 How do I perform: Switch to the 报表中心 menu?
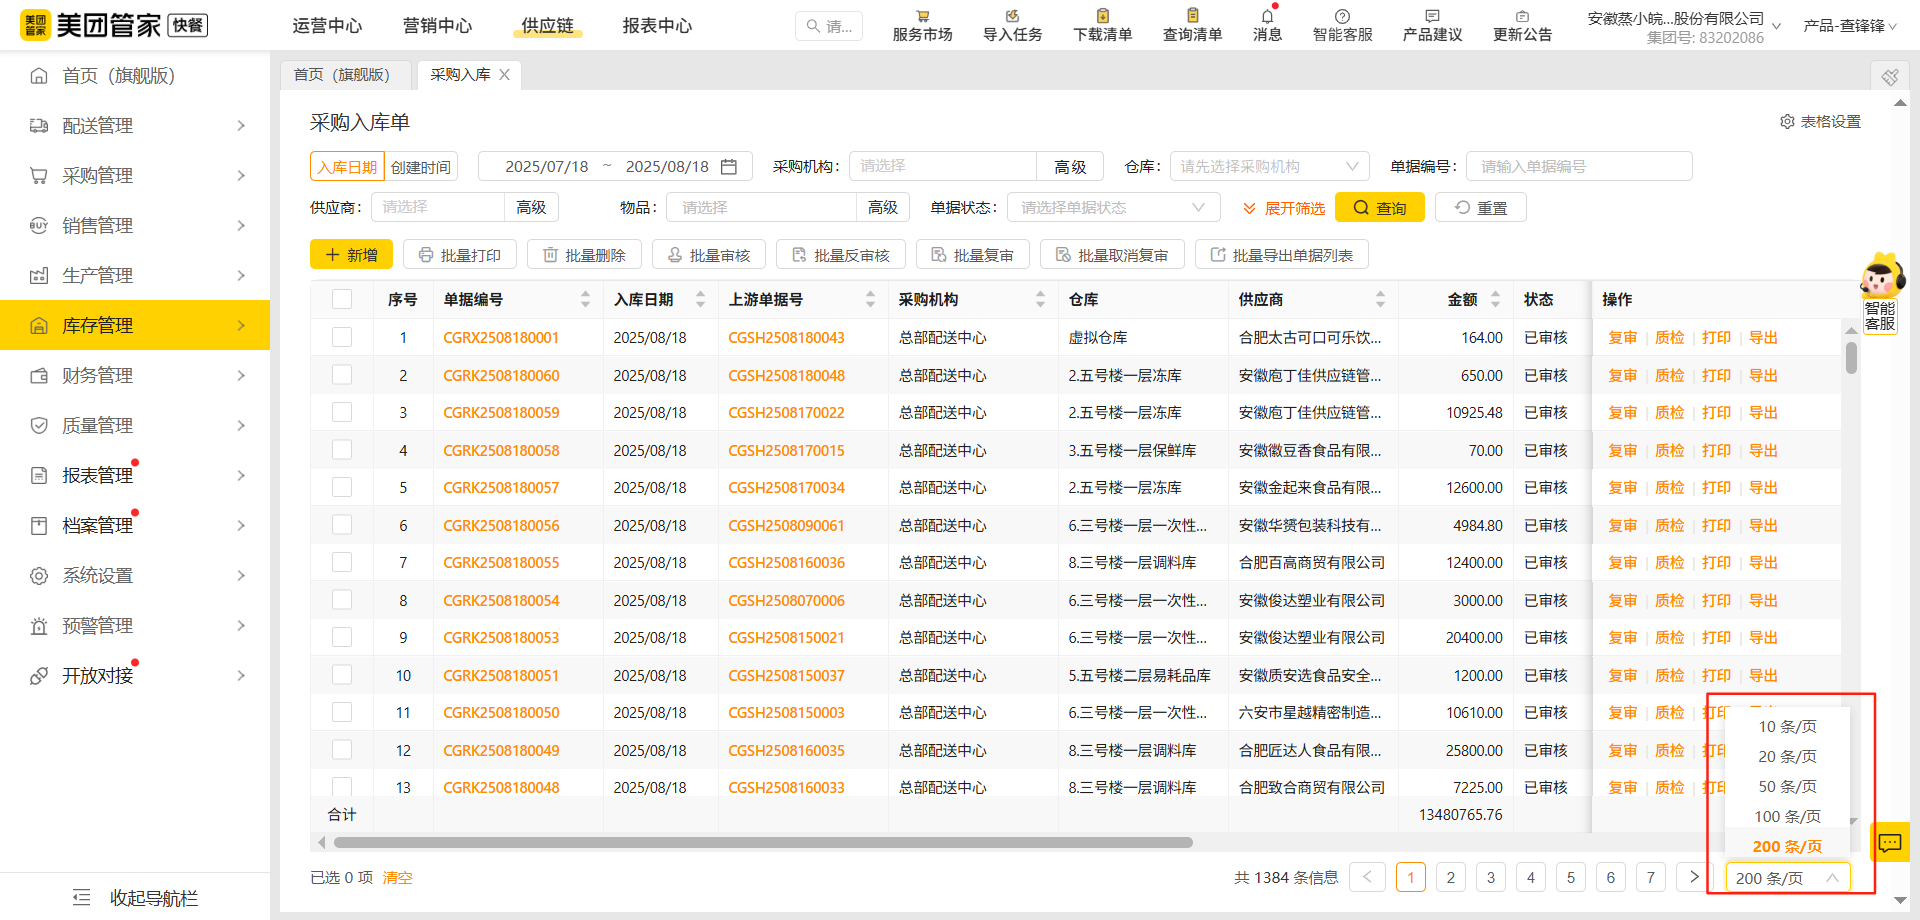pos(657,26)
